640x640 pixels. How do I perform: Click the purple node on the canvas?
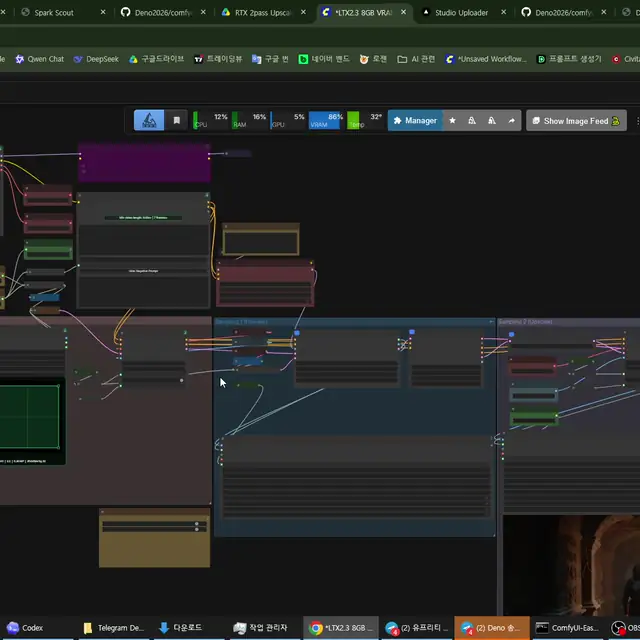pos(144,162)
